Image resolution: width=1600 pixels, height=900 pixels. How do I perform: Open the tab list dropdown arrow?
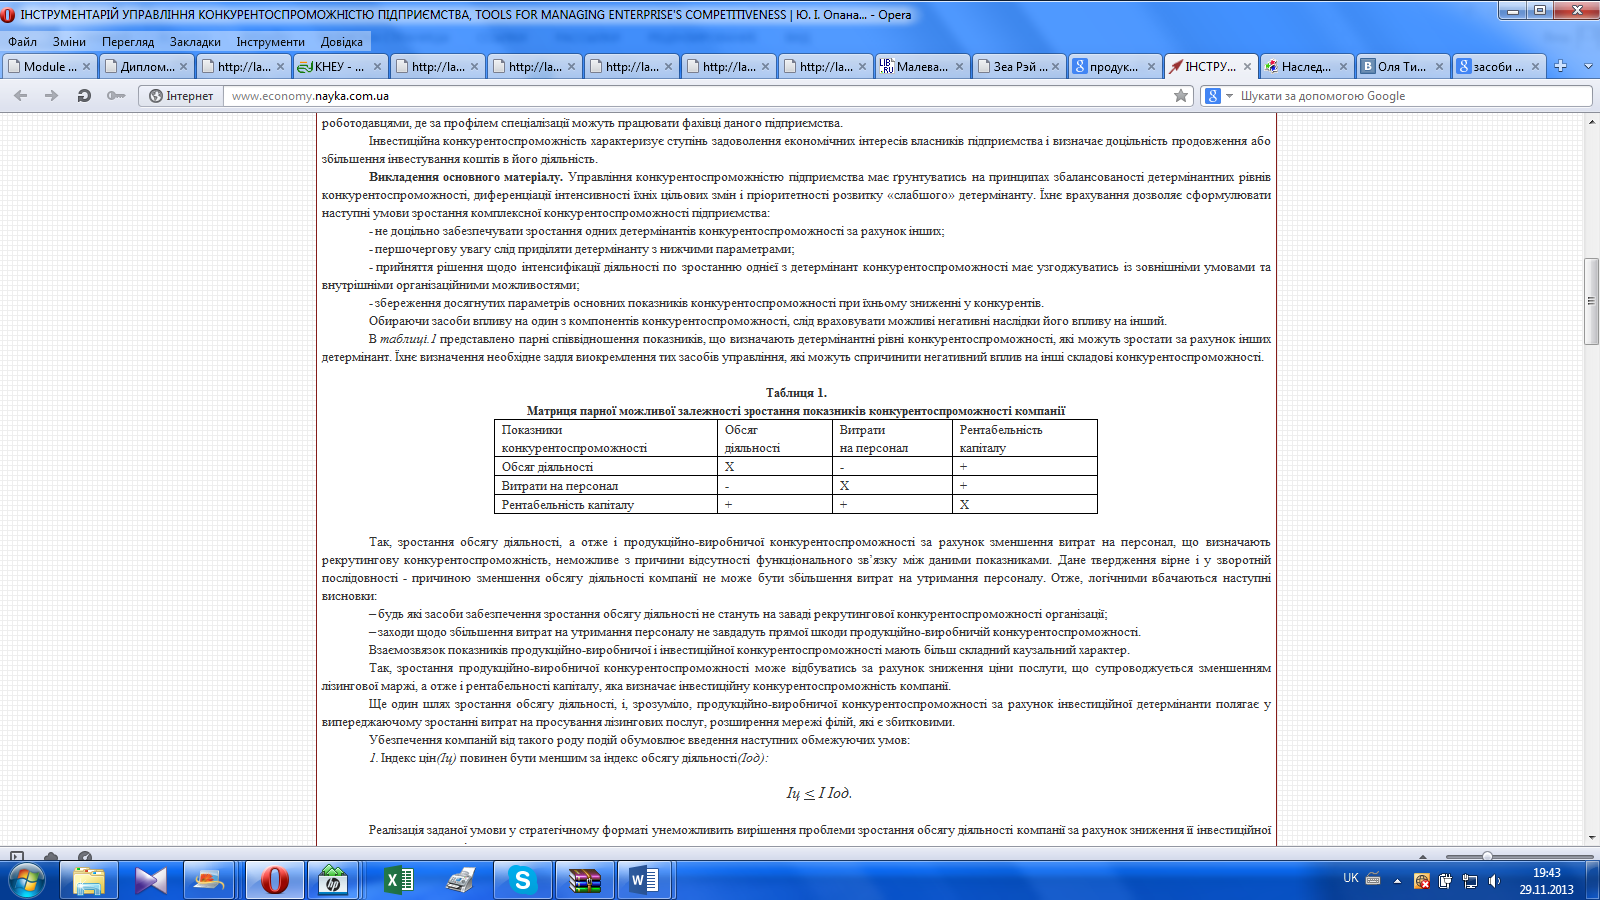[x=1588, y=66]
